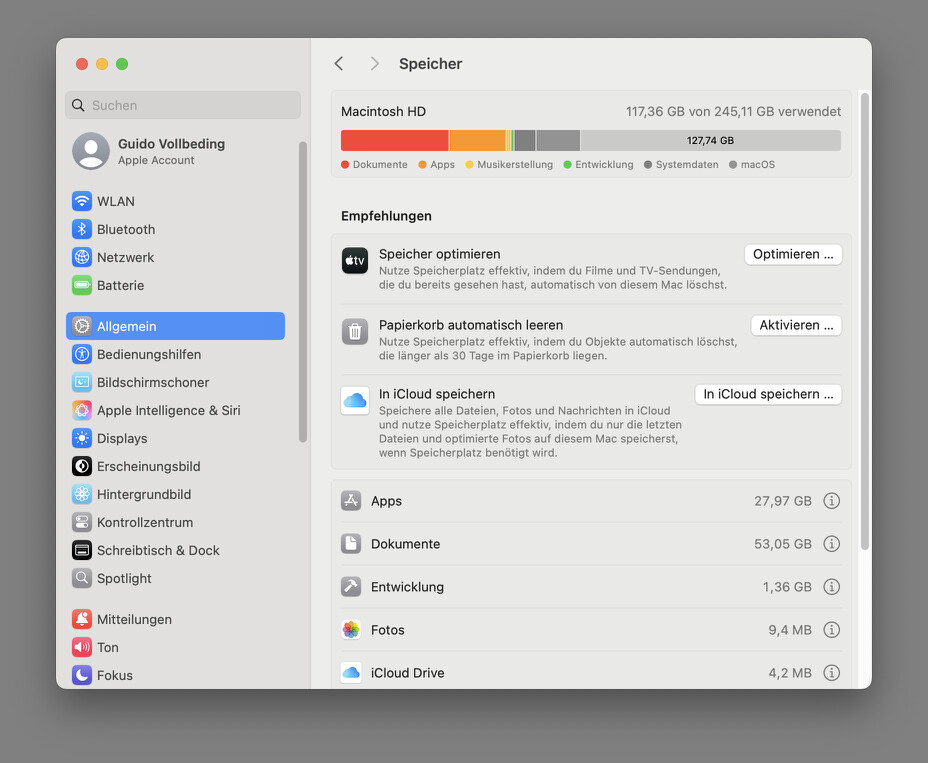Click the iCloud cloud icon in Empfehlungen
Viewport: 928px width, 763px height.
point(355,401)
